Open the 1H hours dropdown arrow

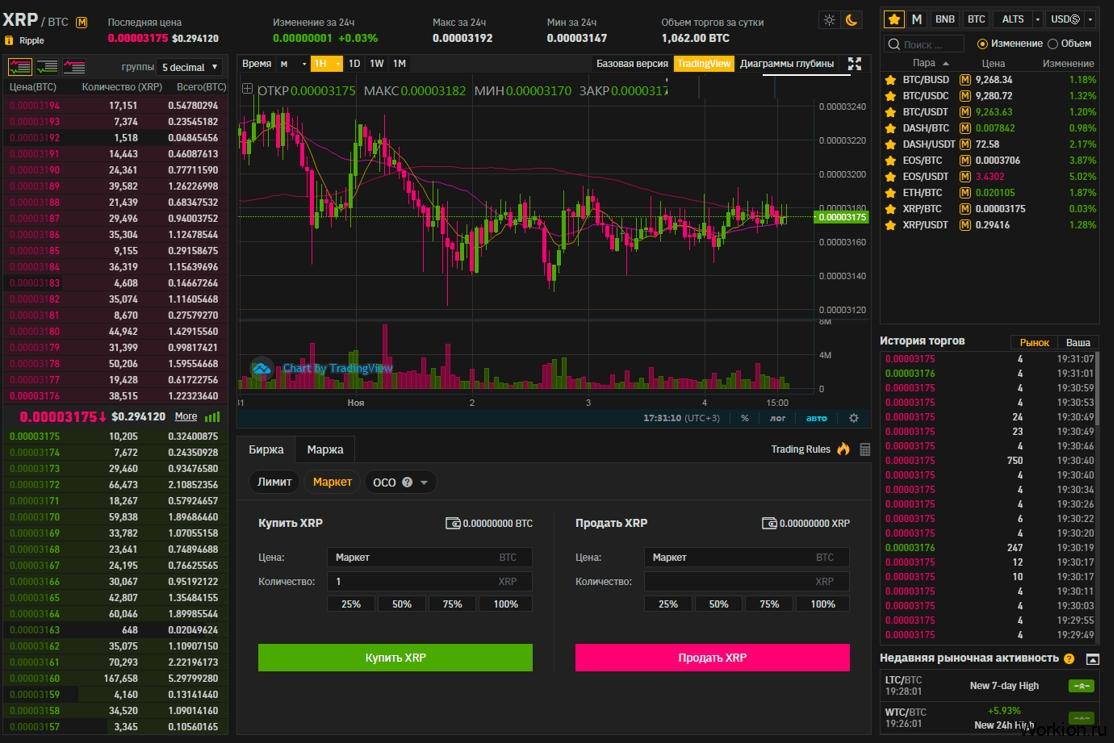click(x=337, y=64)
